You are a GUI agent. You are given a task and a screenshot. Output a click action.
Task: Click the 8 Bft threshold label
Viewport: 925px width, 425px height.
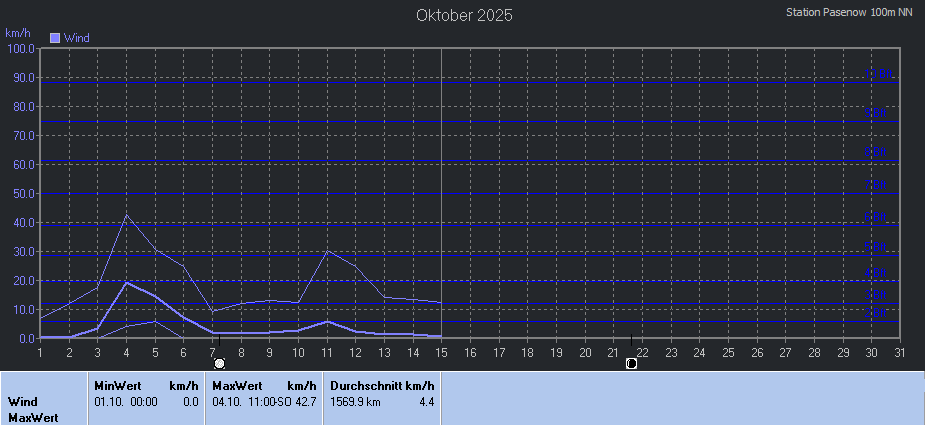click(876, 152)
